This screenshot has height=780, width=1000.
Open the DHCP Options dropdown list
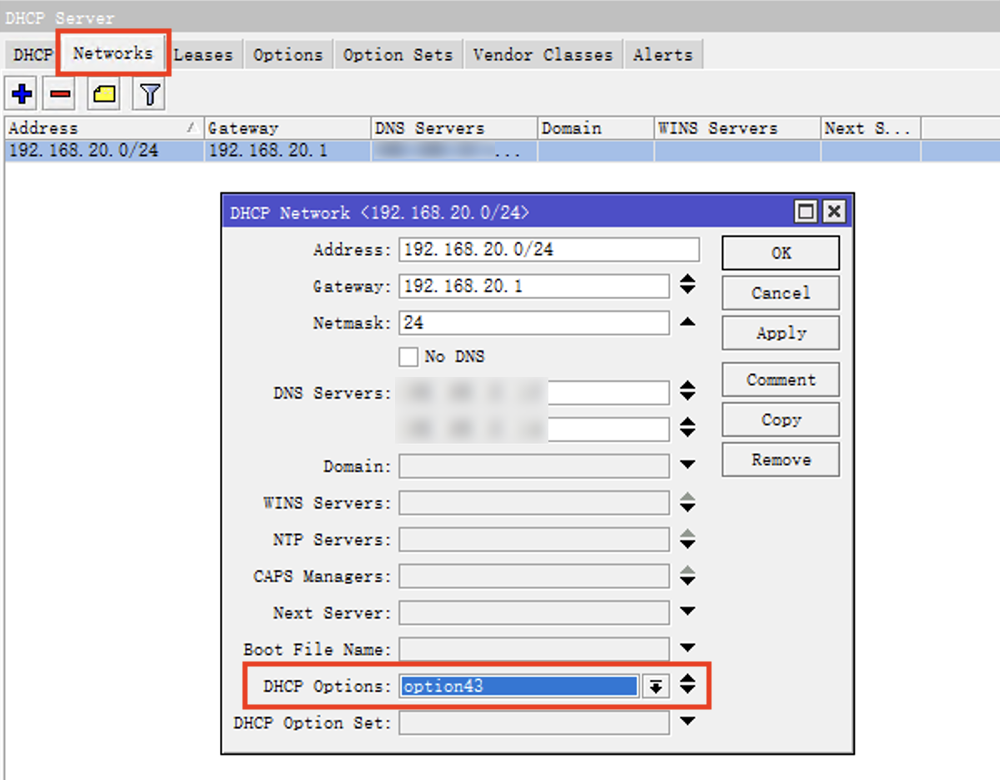655,686
